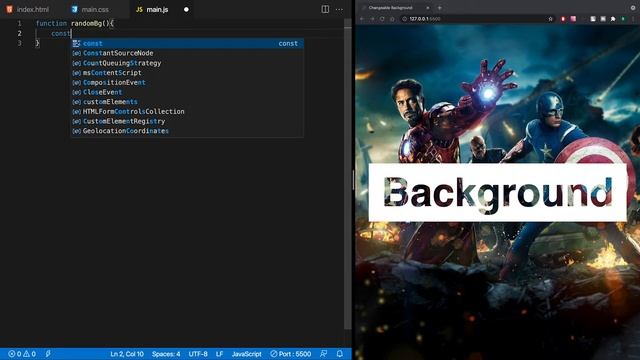Image resolution: width=640 pixels, height=360 pixels.
Task: Click the variable icon beside ConstantSourceNode
Action: click(x=76, y=53)
